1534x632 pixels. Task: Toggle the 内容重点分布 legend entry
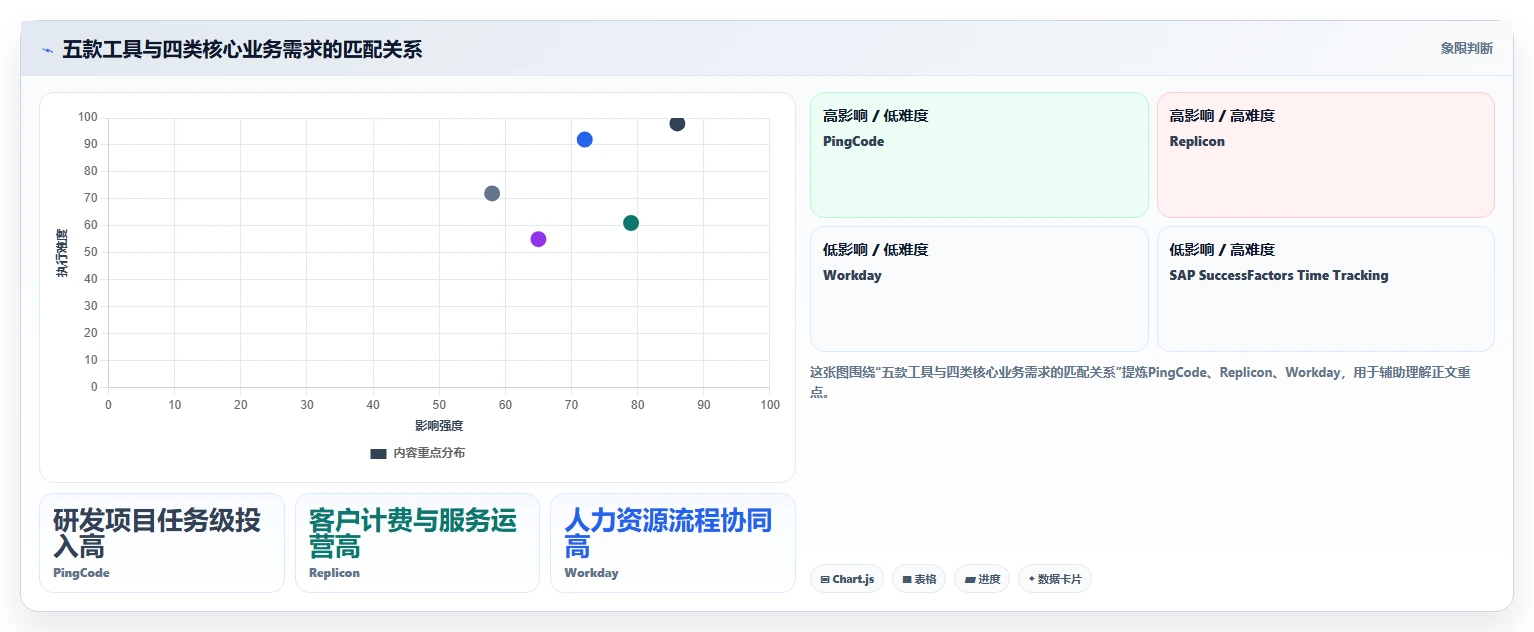click(417, 453)
